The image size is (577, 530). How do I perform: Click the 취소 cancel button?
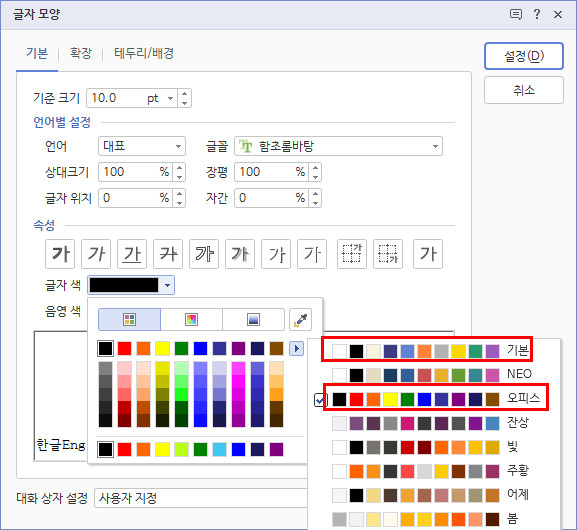pos(524,90)
